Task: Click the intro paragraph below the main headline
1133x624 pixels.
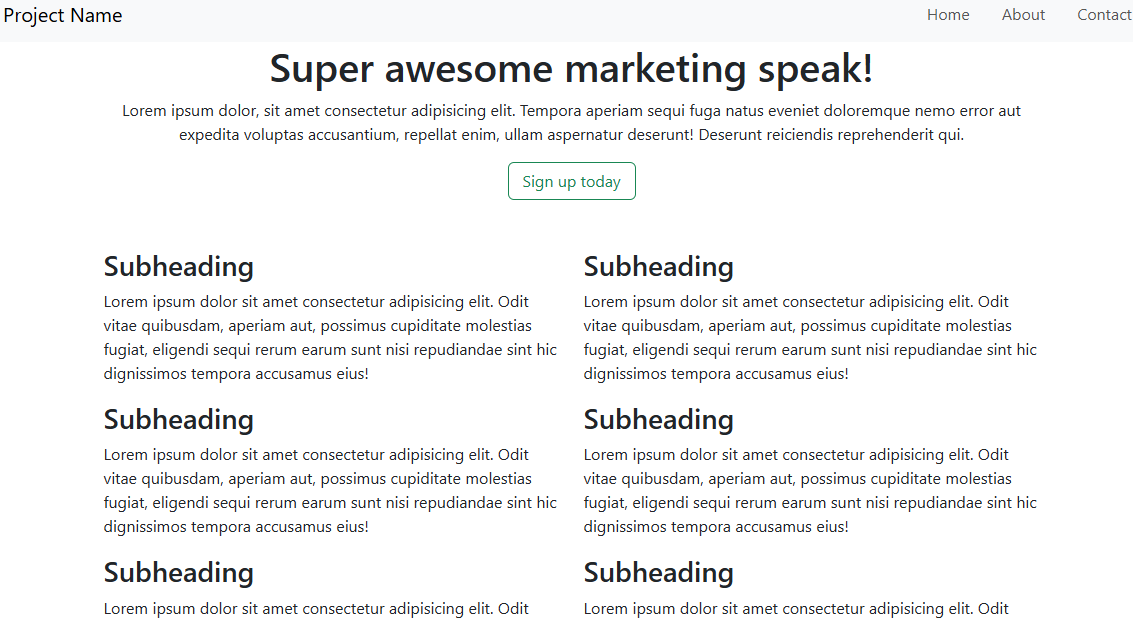Action: [x=571, y=123]
